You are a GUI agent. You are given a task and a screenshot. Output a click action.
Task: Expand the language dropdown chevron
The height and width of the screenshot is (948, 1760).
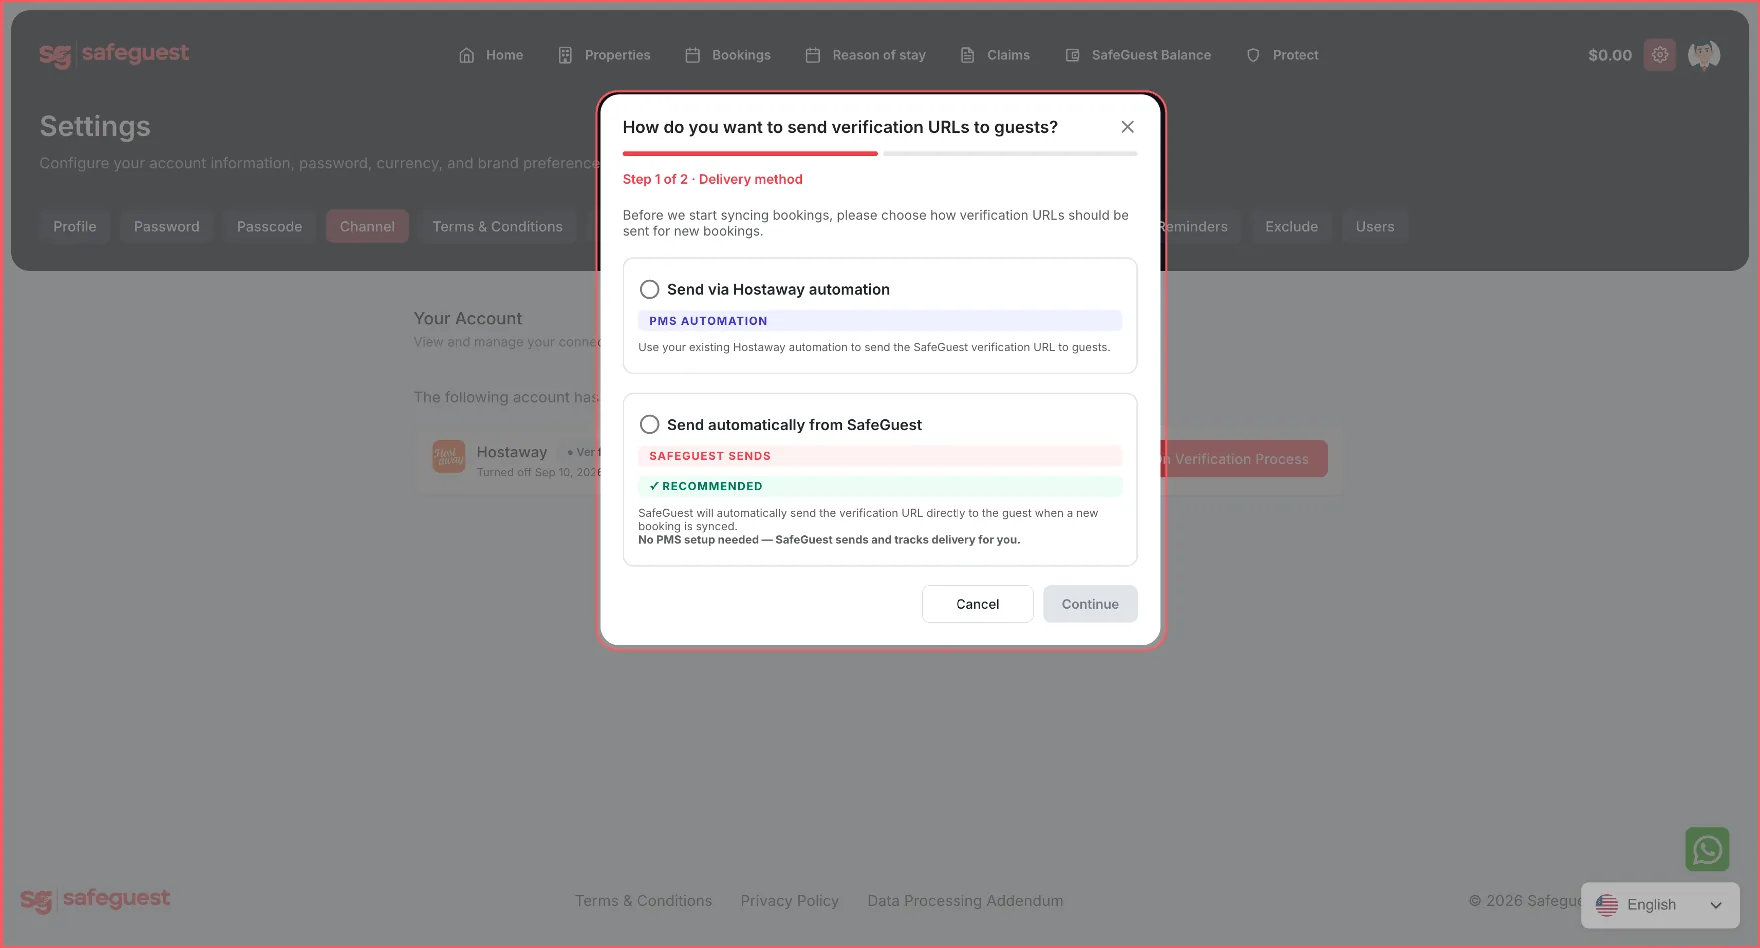[1716, 905]
